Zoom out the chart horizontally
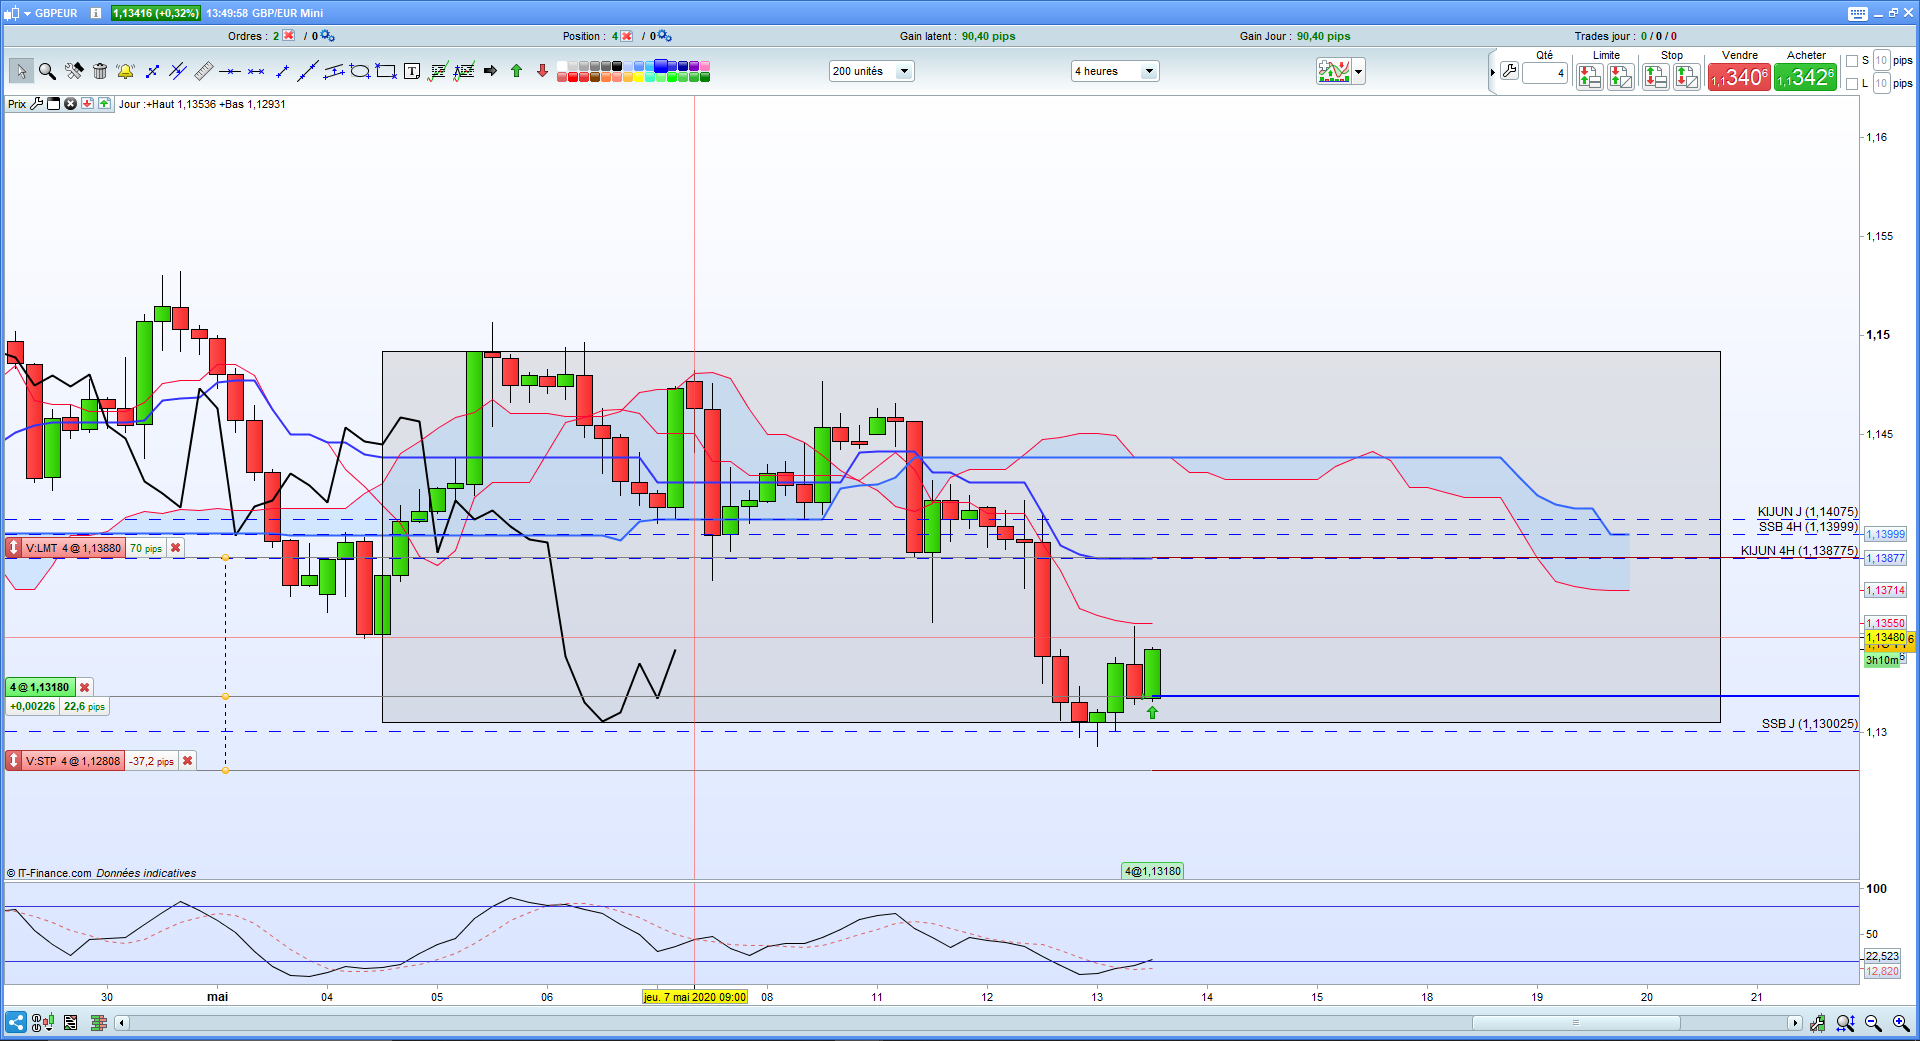 pyautogui.click(x=1873, y=1023)
